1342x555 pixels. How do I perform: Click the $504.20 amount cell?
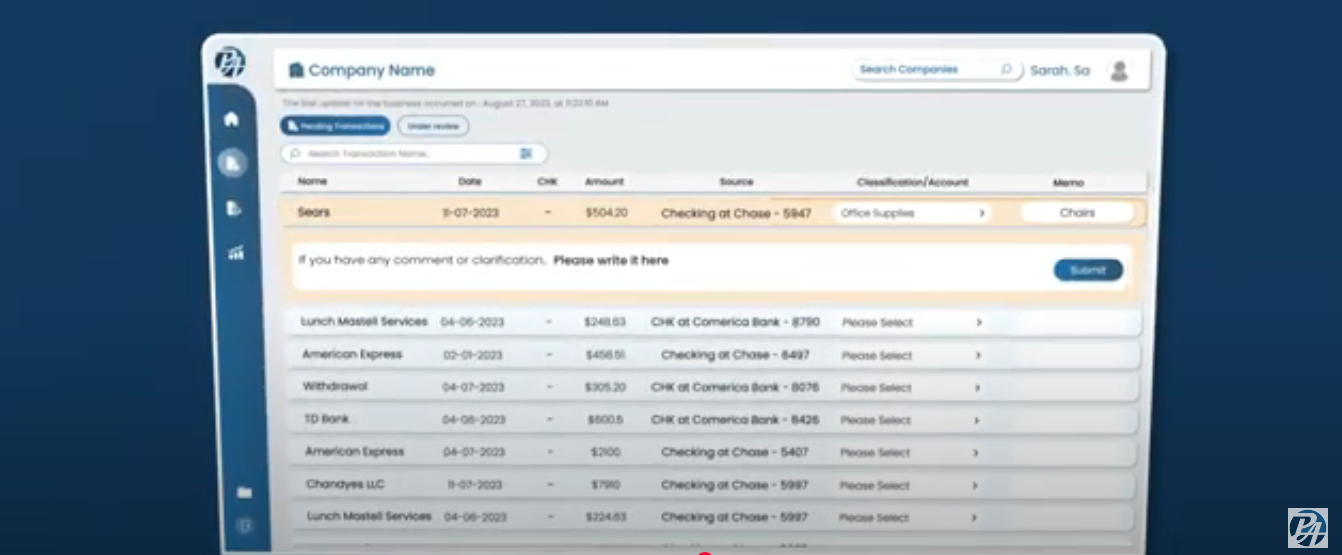[606, 213]
